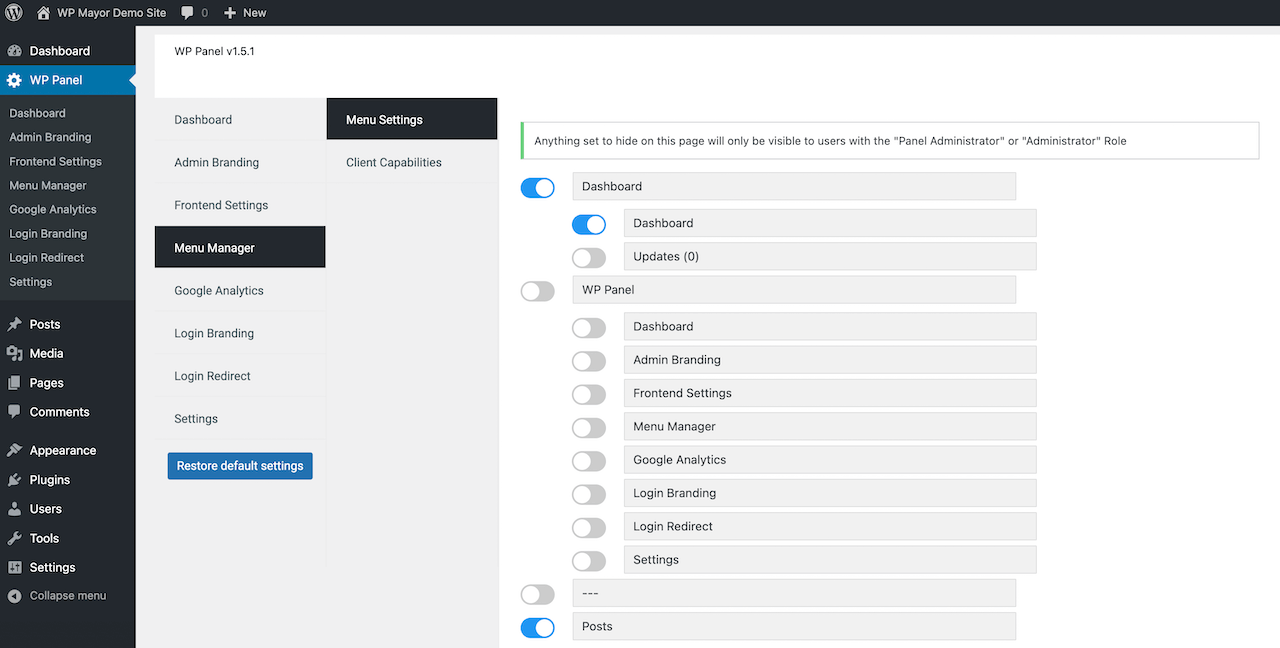Select Login Branding in the panel tab list

click(x=240, y=333)
